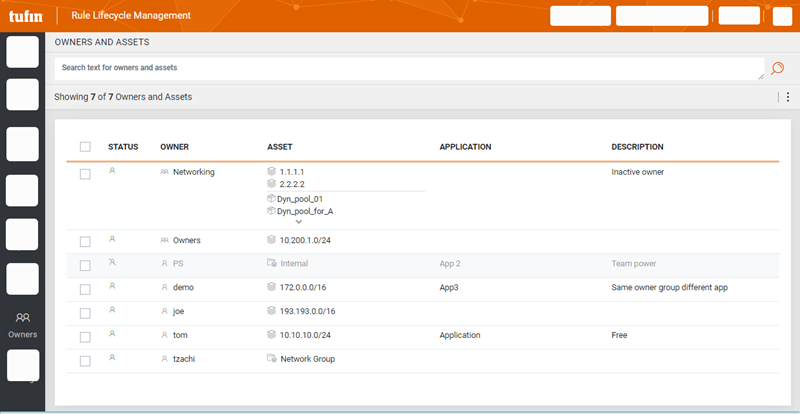Click the status icon for joe

112,309
